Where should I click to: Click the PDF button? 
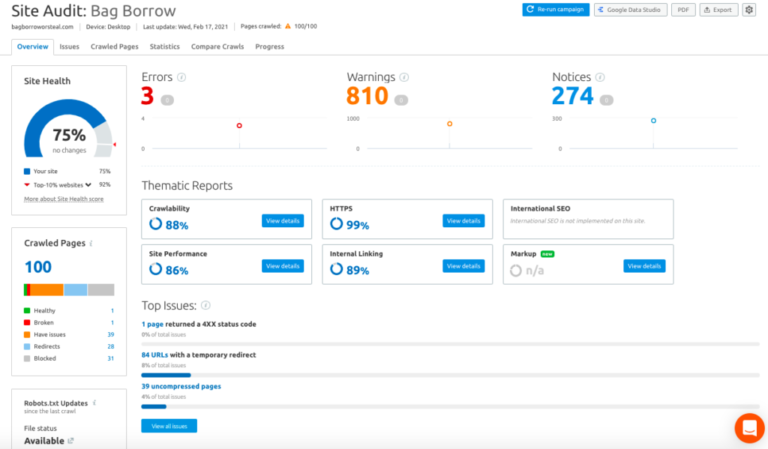tap(683, 10)
